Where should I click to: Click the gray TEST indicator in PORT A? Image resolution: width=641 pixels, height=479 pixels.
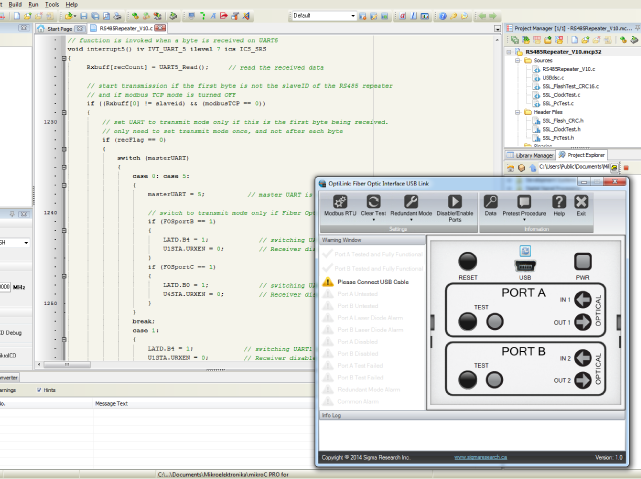pos(495,322)
